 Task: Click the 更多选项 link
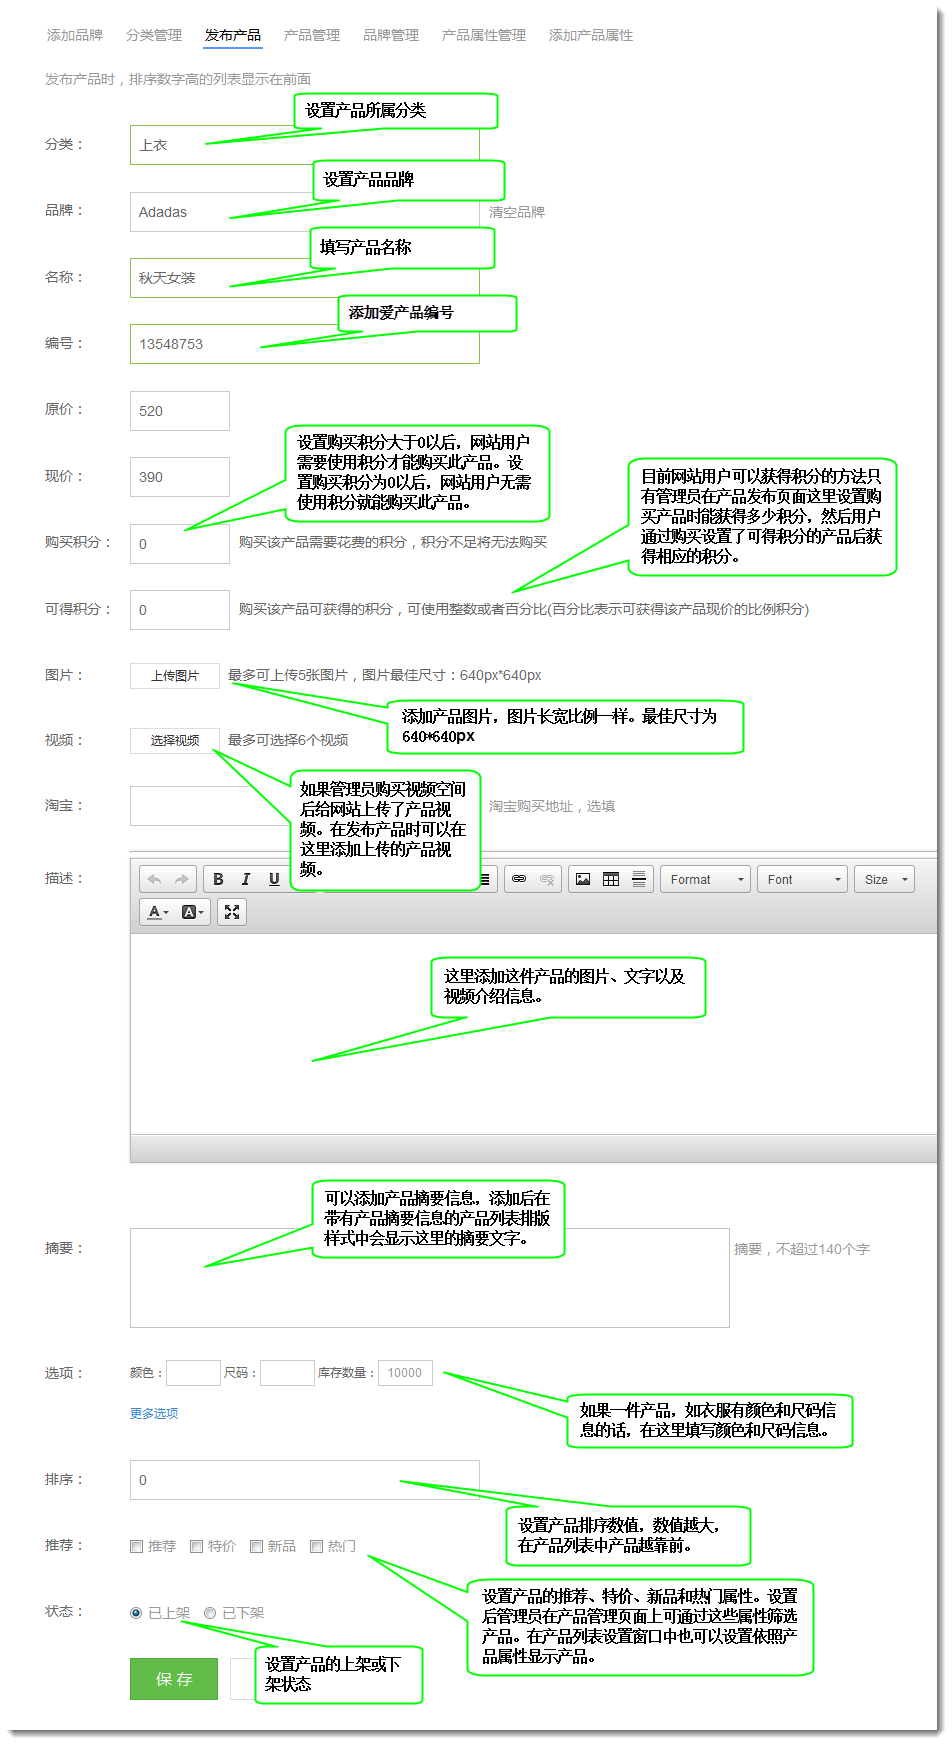154,1413
